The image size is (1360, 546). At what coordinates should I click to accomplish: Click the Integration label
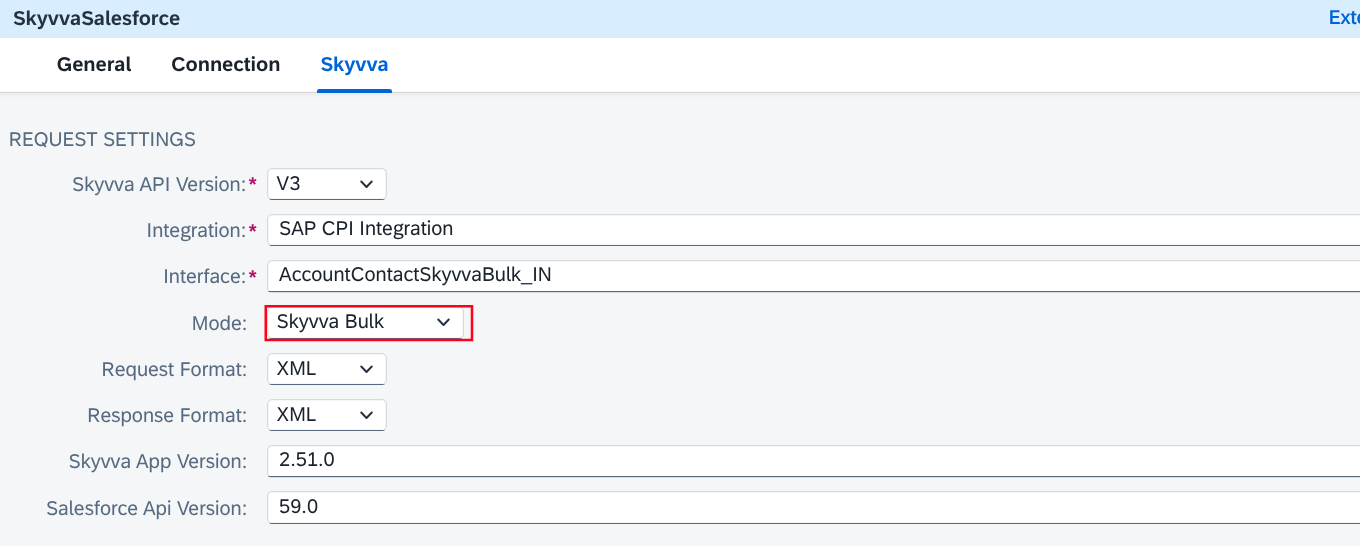(x=196, y=230)
